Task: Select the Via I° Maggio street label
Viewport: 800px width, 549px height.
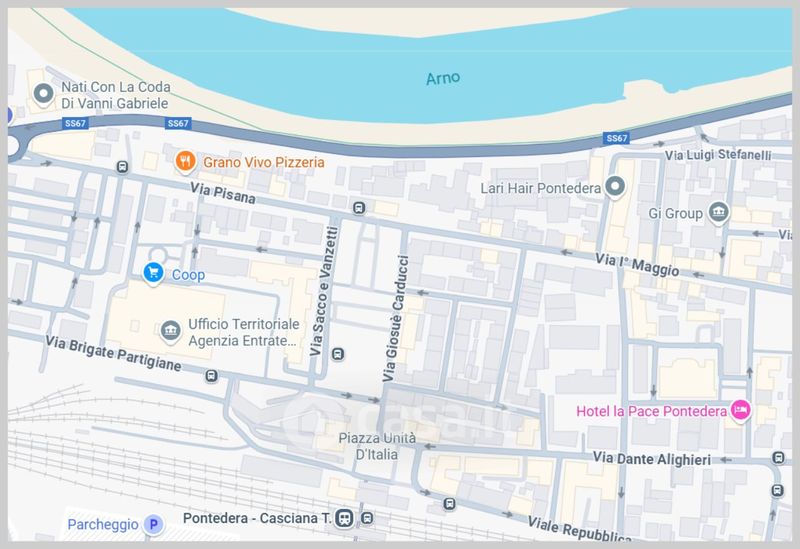Action: [637, 264]
